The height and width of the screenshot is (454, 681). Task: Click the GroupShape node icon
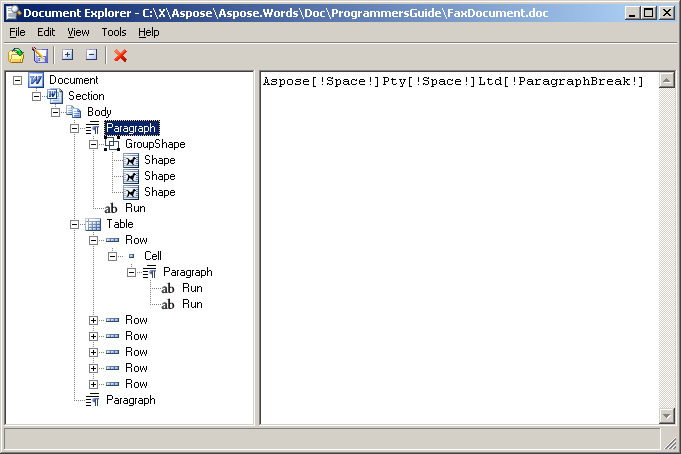tap(112, 144)
